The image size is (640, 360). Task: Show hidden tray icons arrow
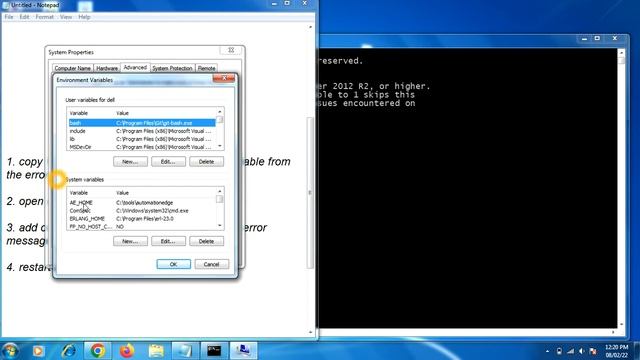[x=547, y=351]
